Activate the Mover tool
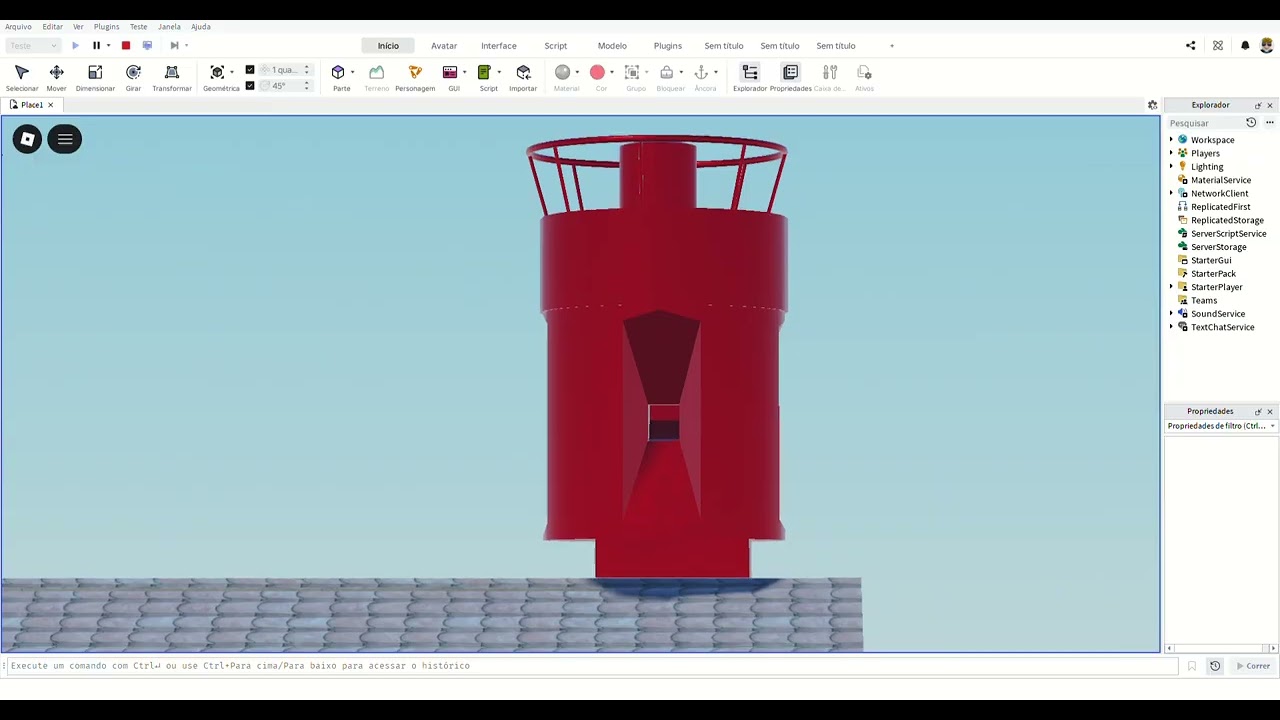1280x720 pixels. click(x=56, y=78)
